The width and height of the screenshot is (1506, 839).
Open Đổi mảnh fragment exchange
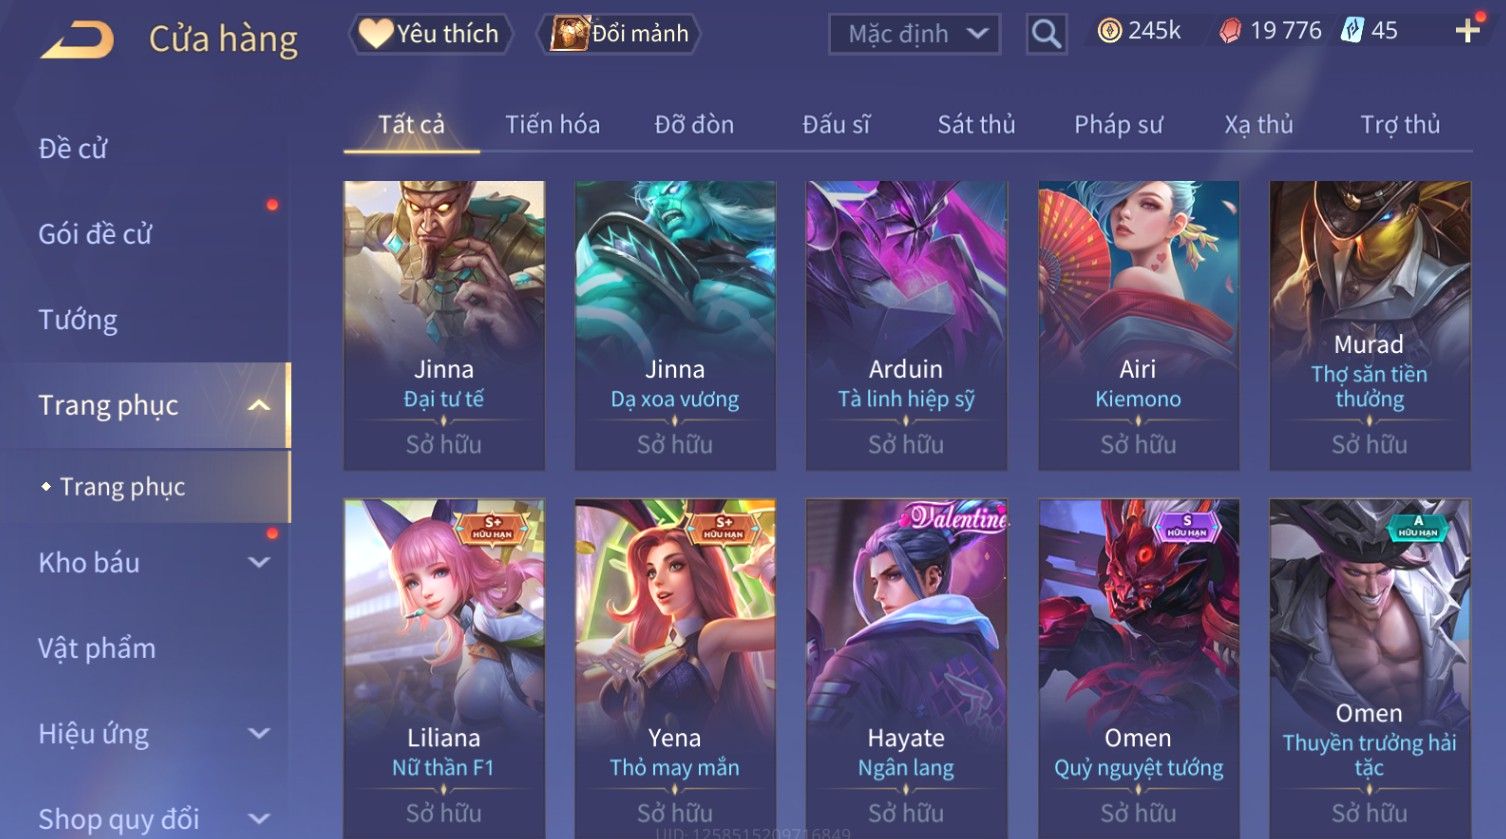pos(620,34)
